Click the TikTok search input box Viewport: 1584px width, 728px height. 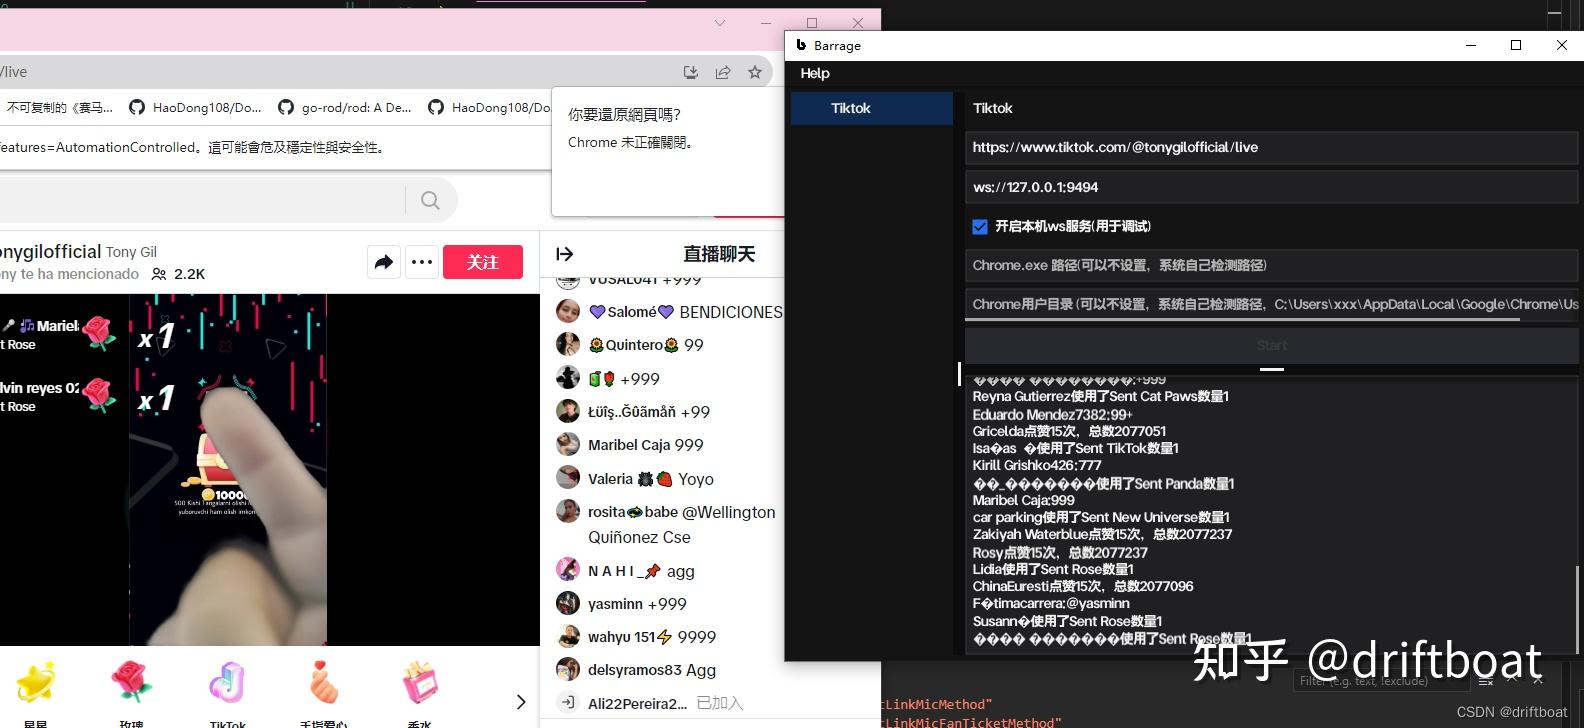click(x=200, y=200)
